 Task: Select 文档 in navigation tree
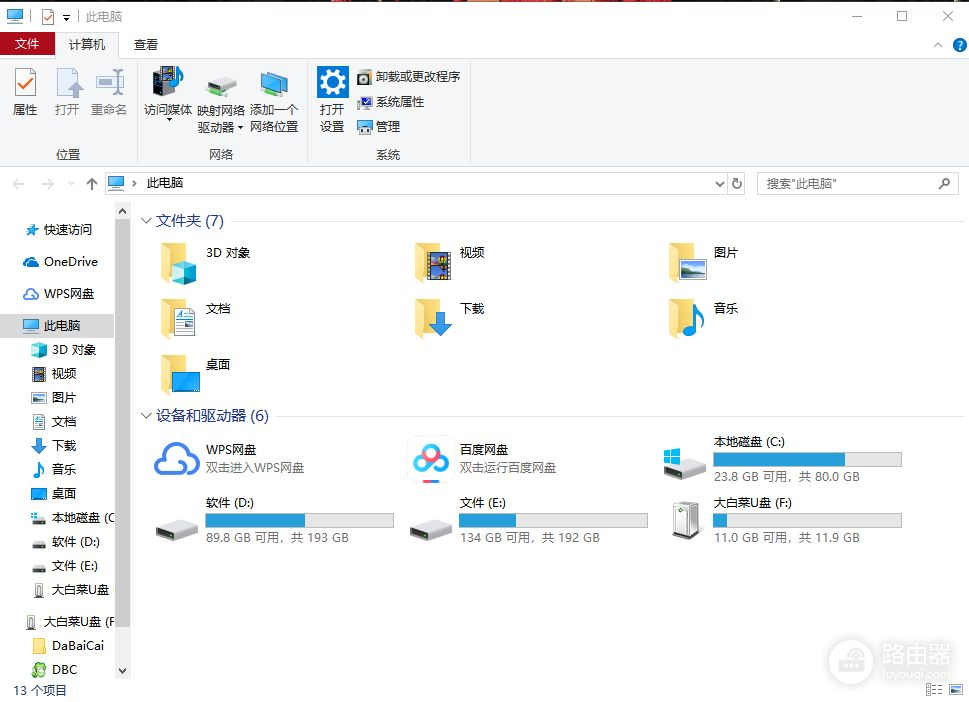pos(54,422)
